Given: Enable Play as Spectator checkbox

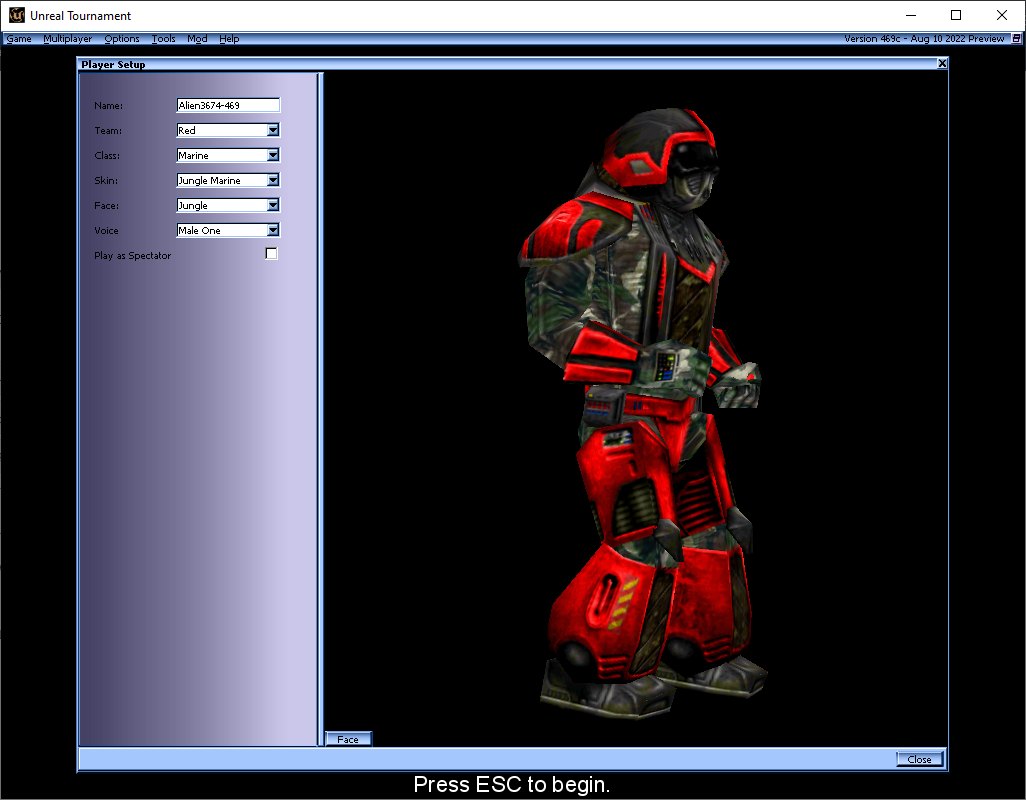Looking at the screenshot, I should pos(272,254).
